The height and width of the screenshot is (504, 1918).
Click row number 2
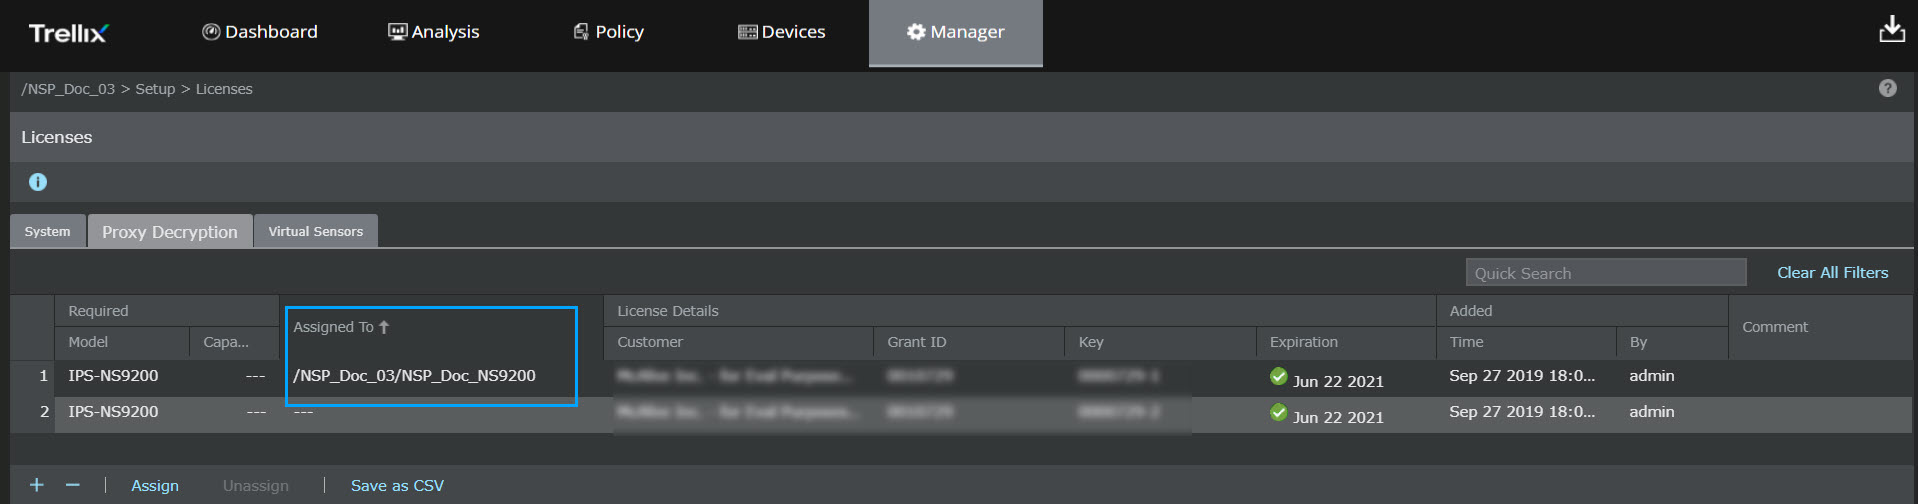tap(43, 412)
